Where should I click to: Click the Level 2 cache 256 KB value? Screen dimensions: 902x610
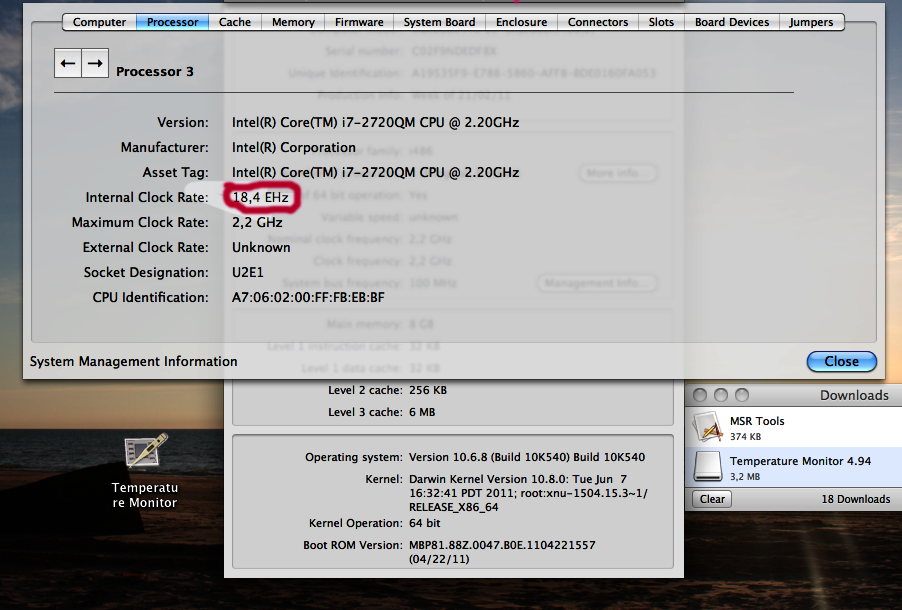click(428, 390)
